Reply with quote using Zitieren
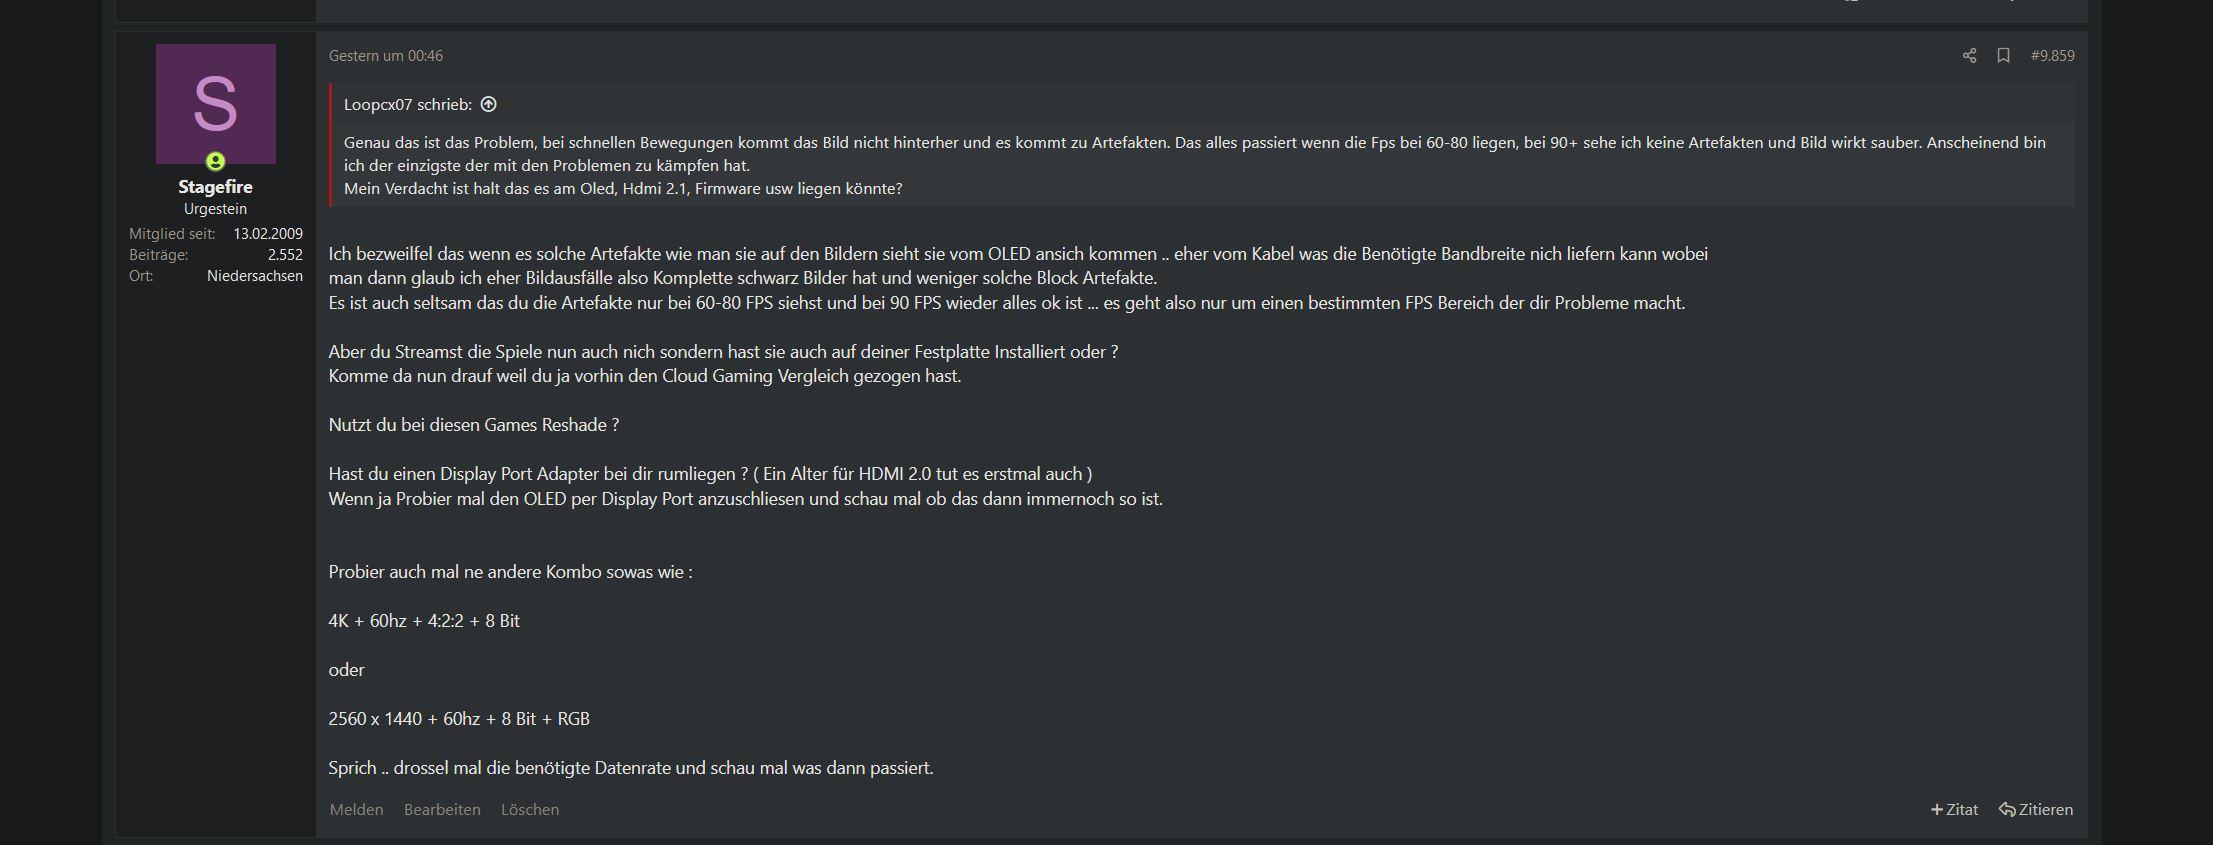 2036,810
